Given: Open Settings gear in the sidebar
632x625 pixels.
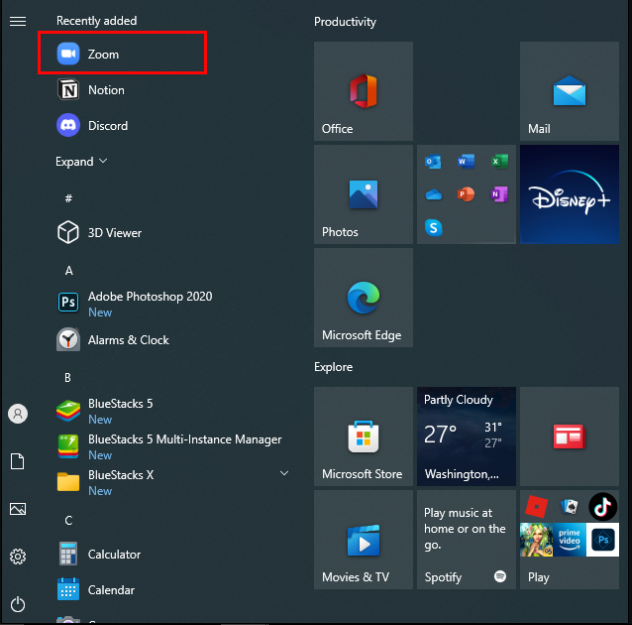Looking at the screenshot, I should [x=18, y=556].
